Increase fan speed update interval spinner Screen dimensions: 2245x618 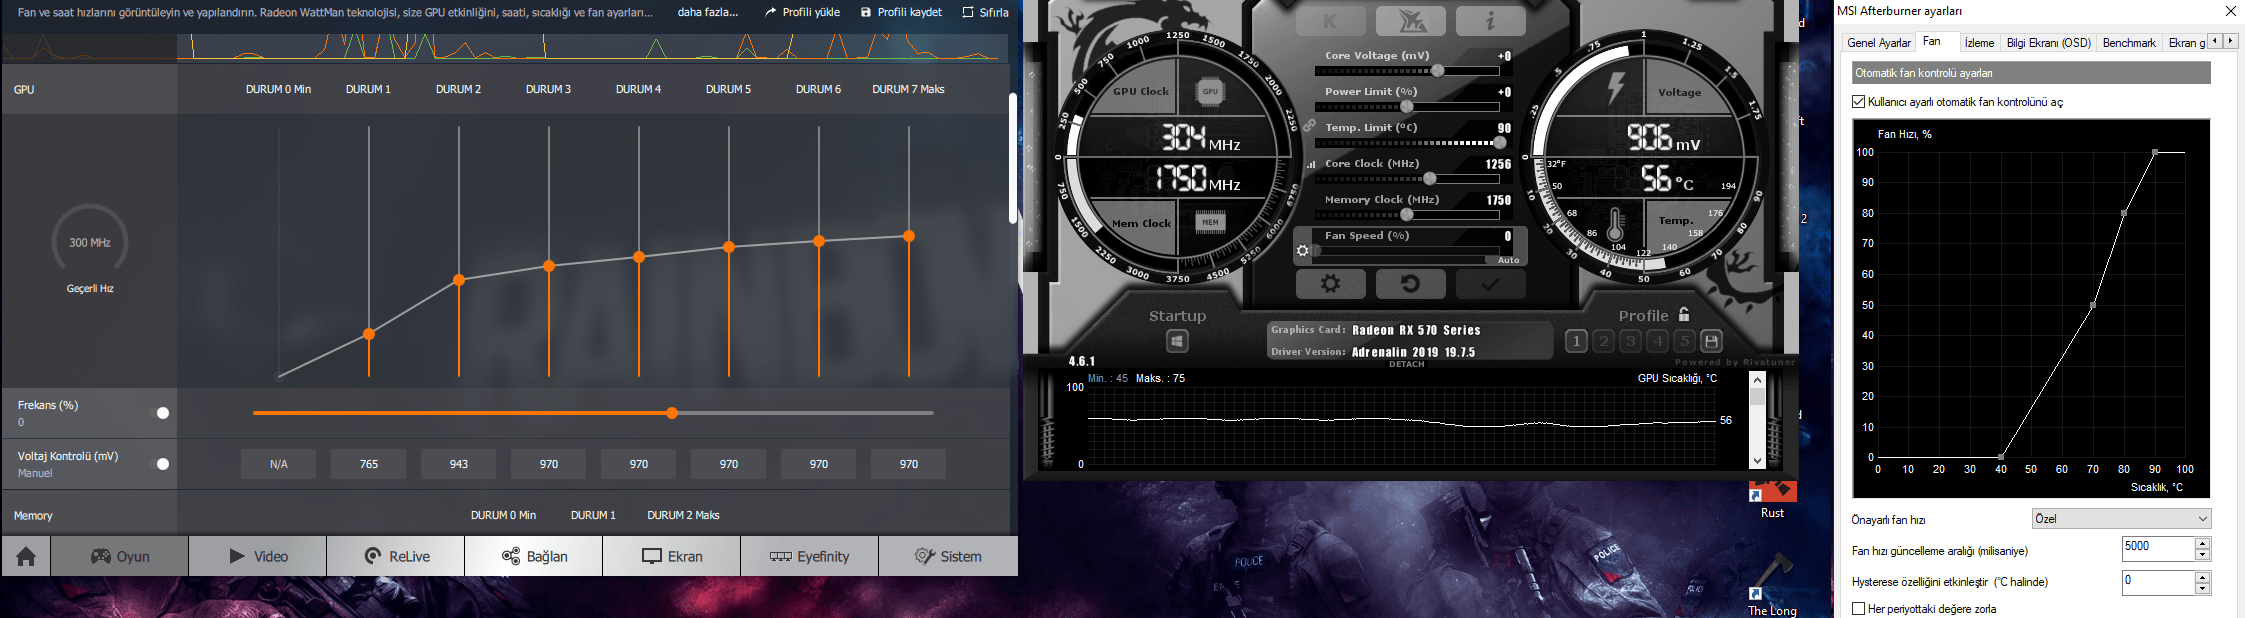point(2202,543)
